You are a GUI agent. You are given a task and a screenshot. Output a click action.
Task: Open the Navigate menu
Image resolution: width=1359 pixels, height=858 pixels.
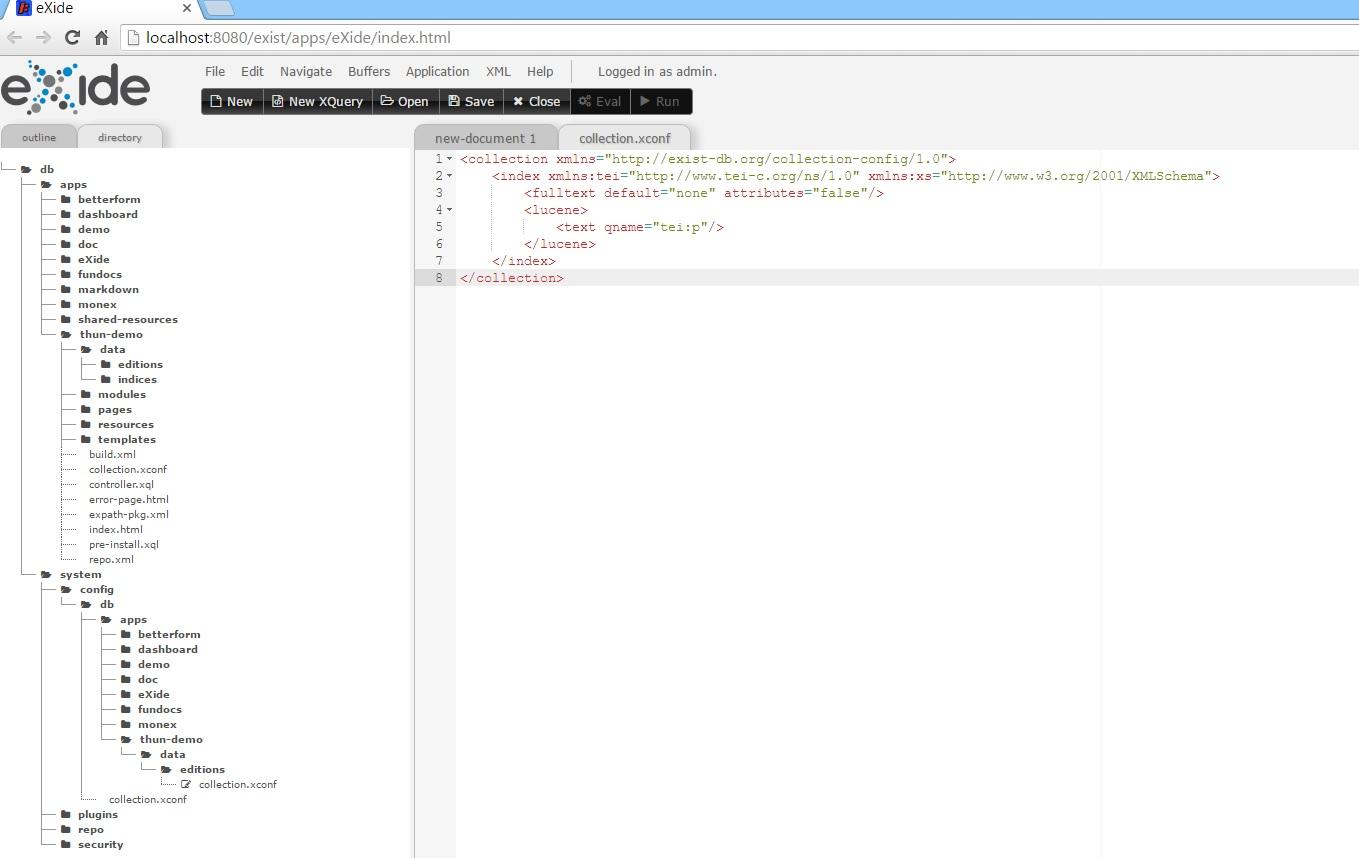pos(306,71)
